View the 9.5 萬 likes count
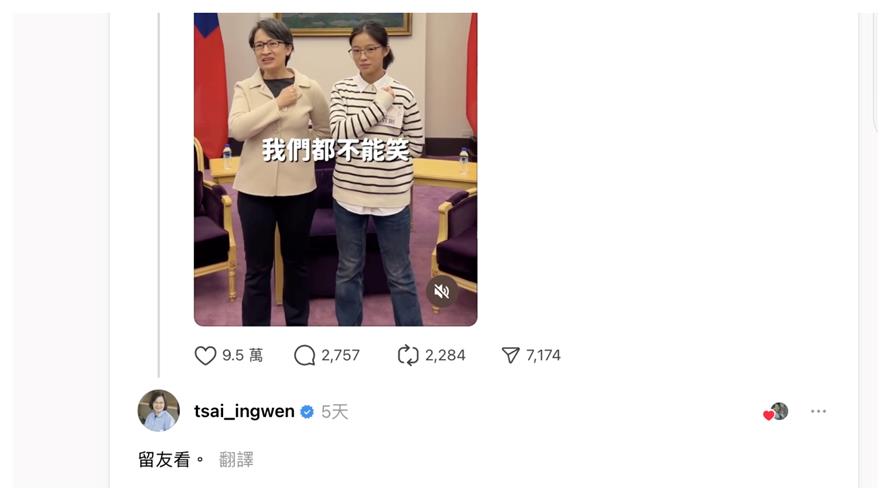The width and height of the screenshot is (890, 500). pyautogui.click(x=242, y=355)
